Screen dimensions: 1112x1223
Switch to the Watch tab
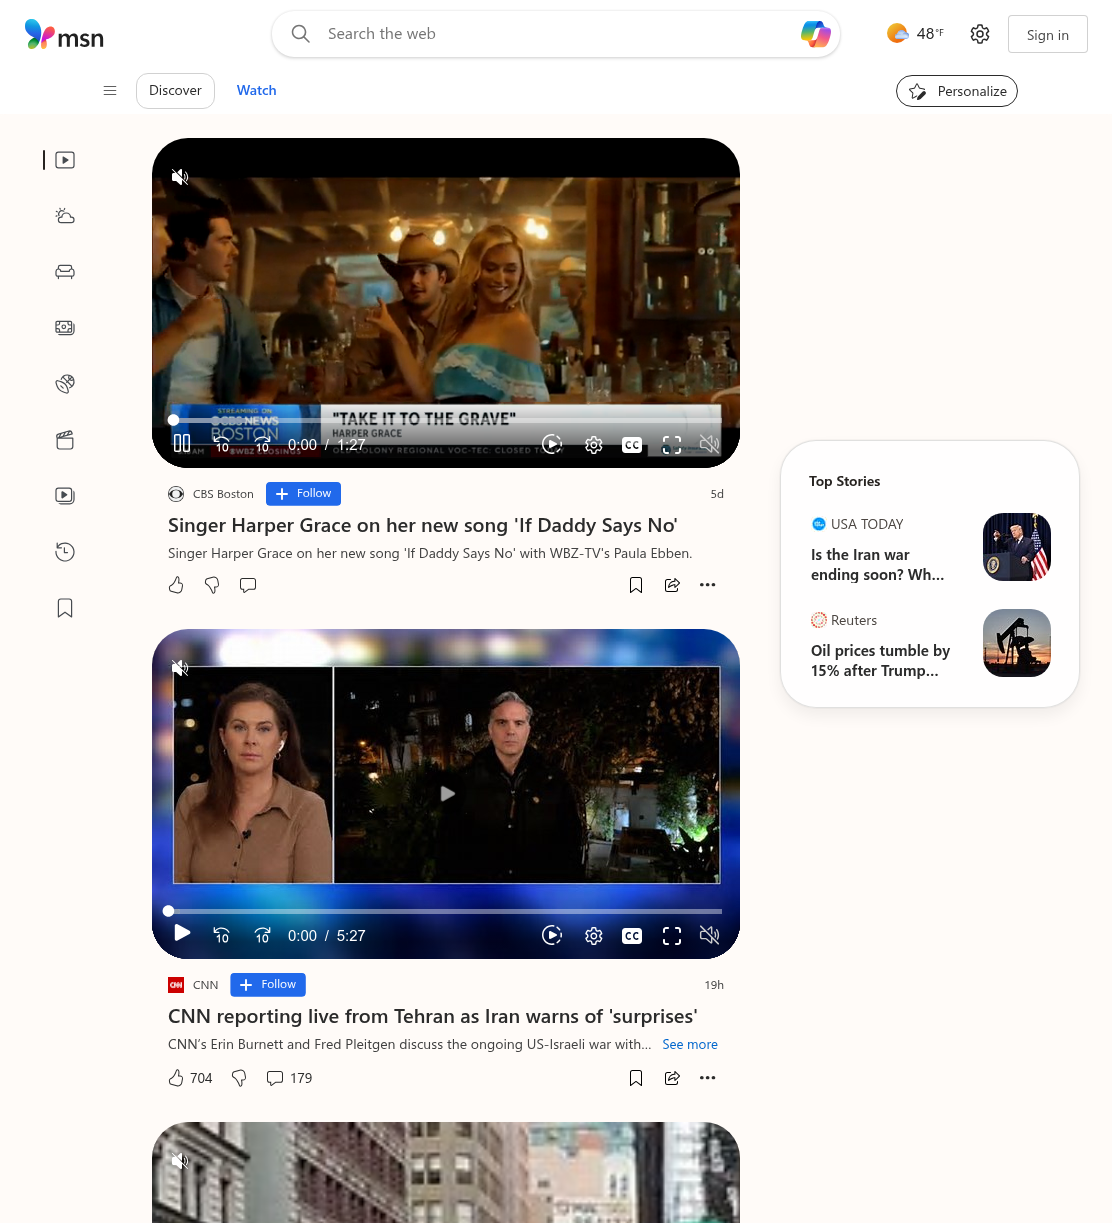[x=257, y=90]
